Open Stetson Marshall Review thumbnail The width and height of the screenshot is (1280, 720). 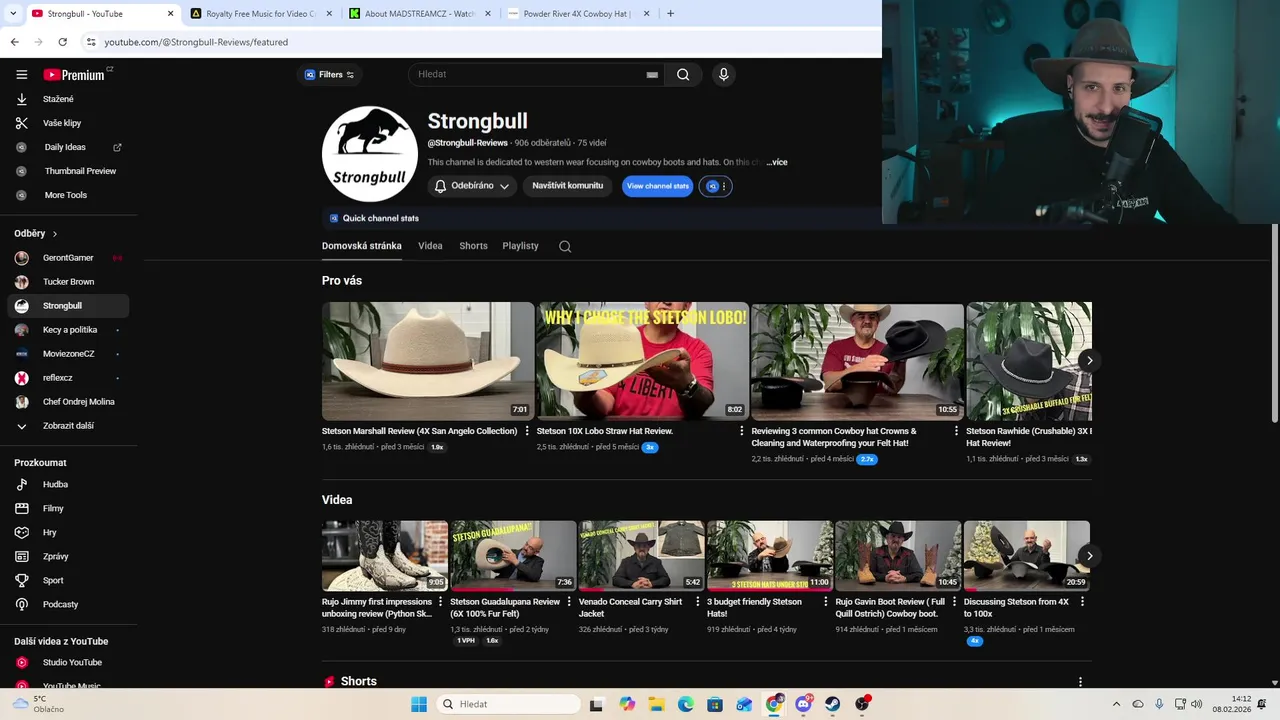pos(428,361)
